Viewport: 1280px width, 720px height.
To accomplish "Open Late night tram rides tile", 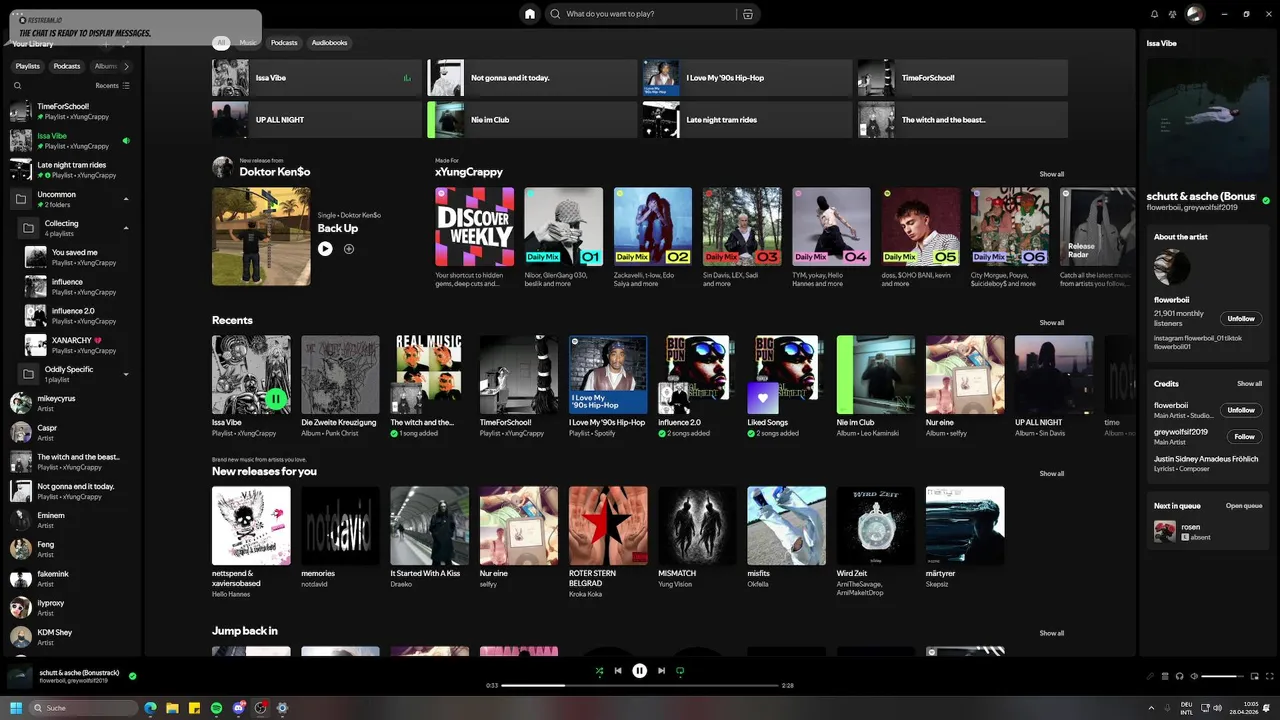I will (x=747, y=120).
